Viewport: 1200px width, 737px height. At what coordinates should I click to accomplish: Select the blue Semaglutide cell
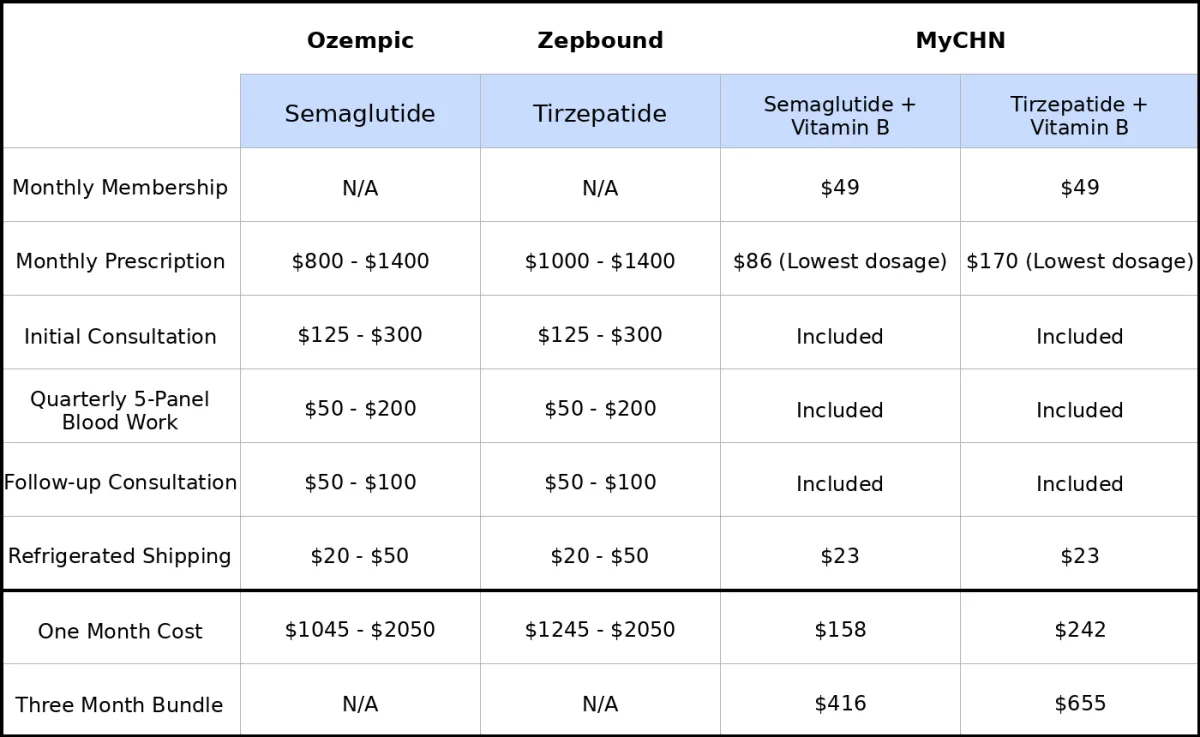click(x=360, y=111)
